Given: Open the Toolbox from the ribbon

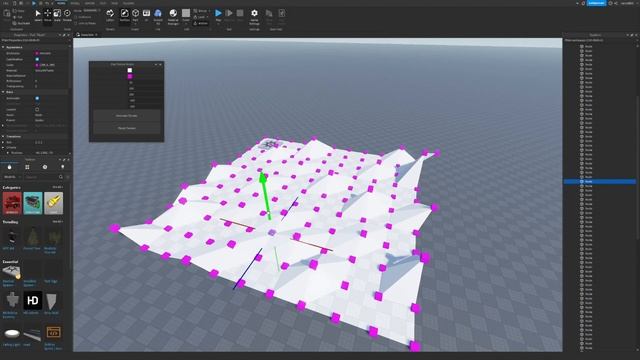Looking at the screenshot, I should [x=124, y=15].
